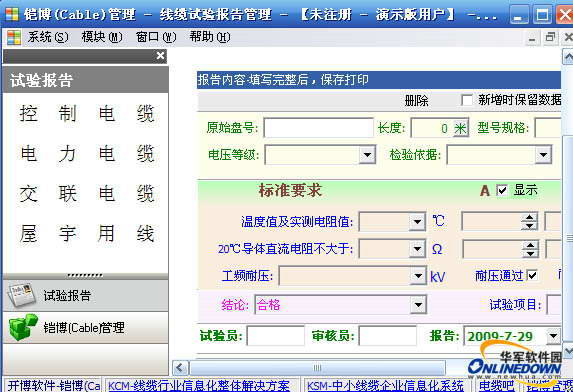Click the 米 unit button next to length
This screenshot has height=392, width=573.
pyautogui.click(x=460, y=128)
